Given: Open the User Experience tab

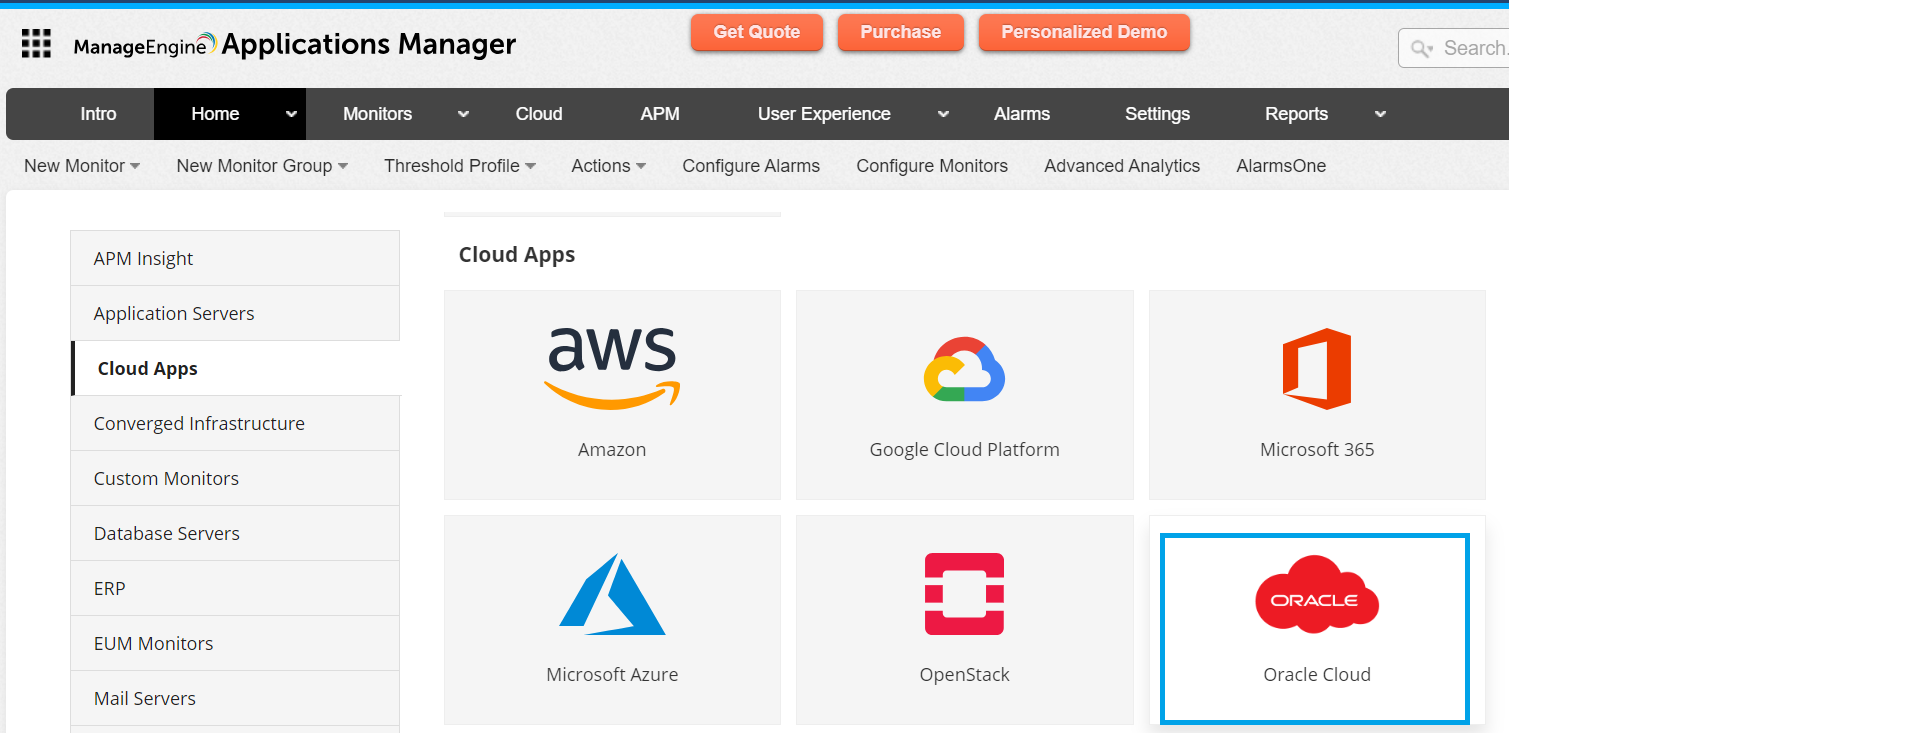Looking at the screenshot, I should point(824,114).
